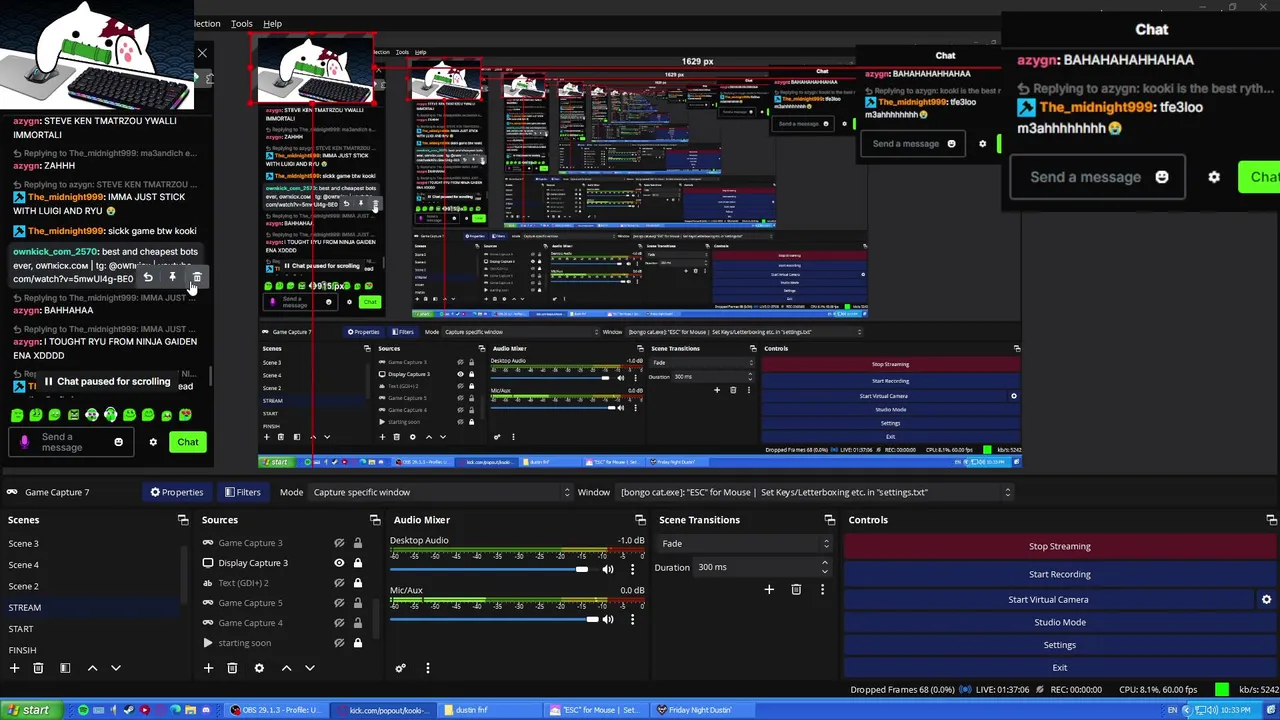Open Desktop Audio options menu dots
This screenshot has width=1280, height=720.
coord(632,570)
